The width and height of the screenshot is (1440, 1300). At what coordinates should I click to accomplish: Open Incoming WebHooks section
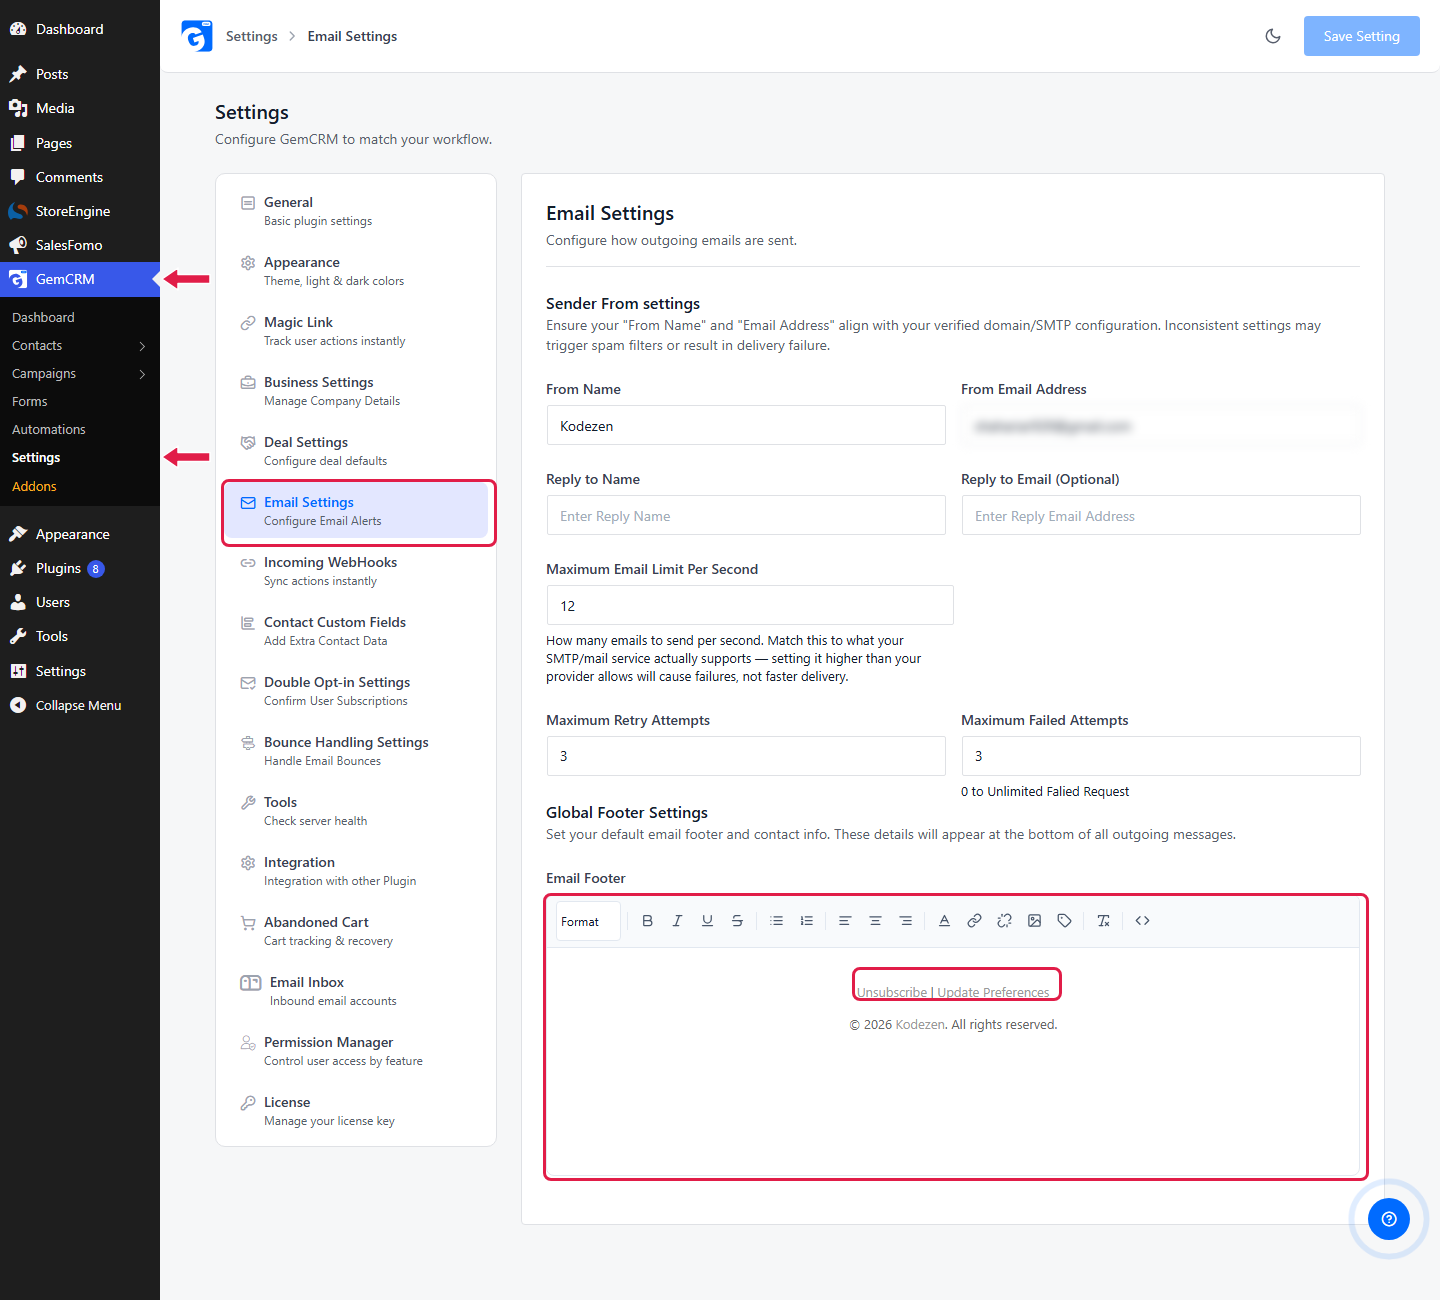click(x=356, y=571)
